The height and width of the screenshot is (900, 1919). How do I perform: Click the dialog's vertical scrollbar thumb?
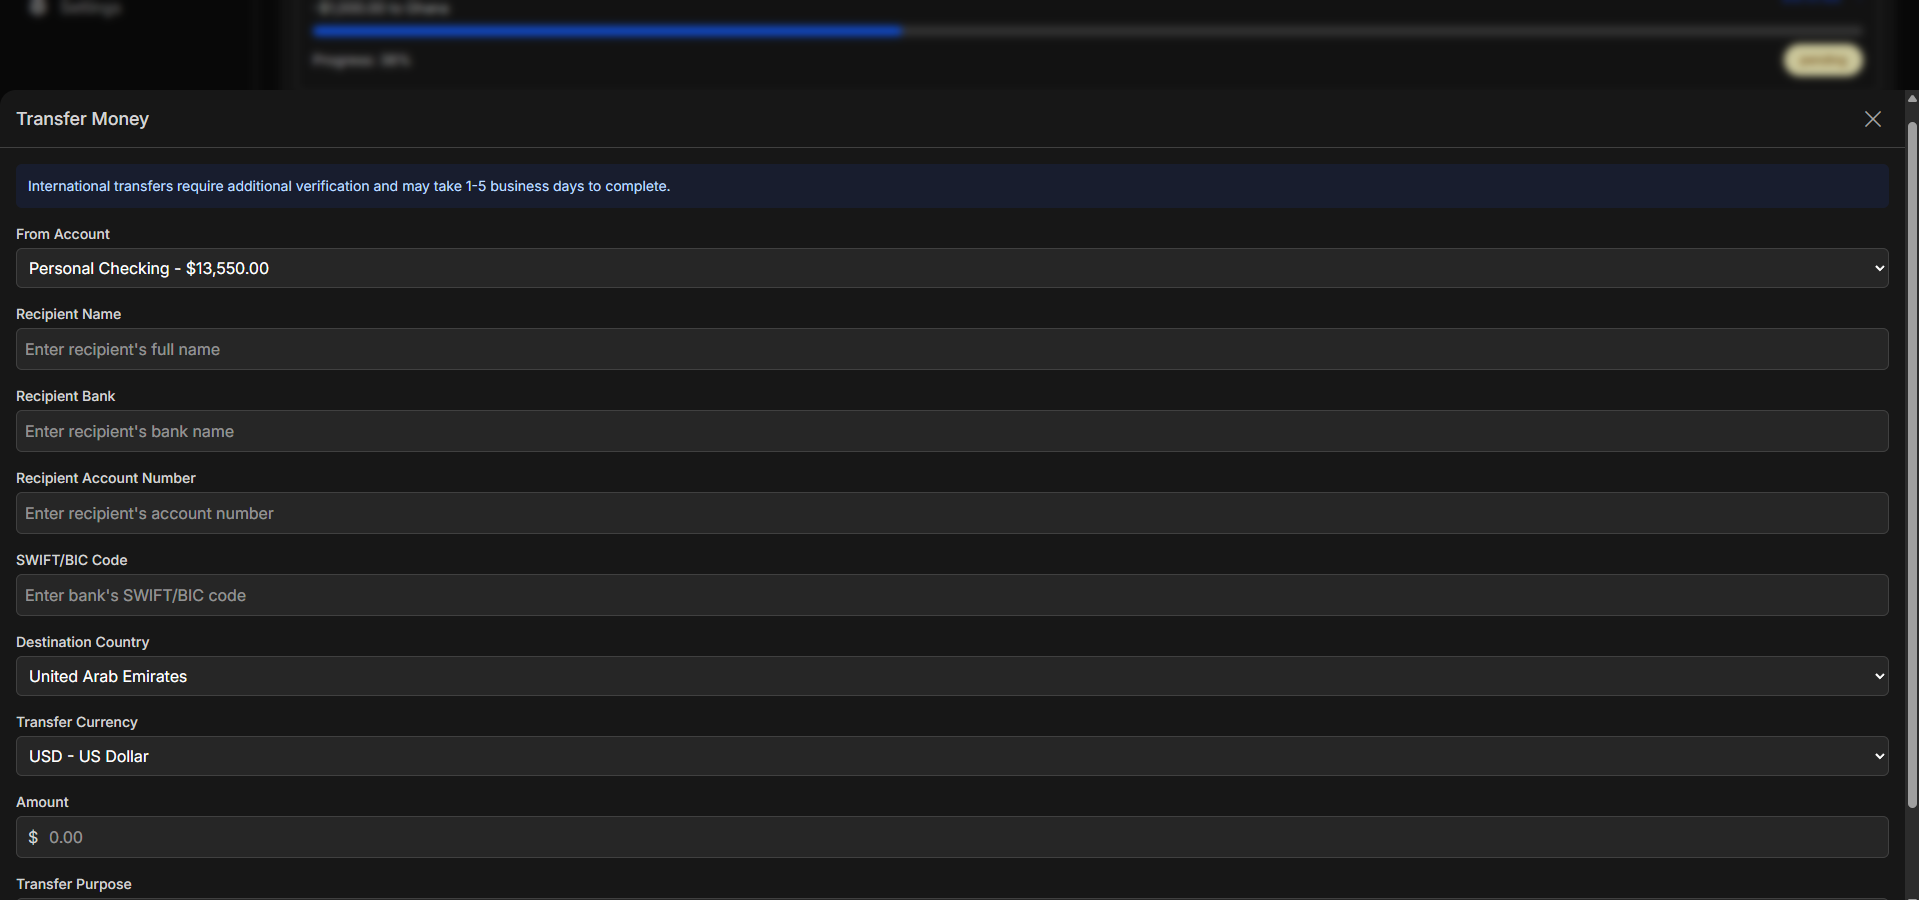coord(1912,465)
